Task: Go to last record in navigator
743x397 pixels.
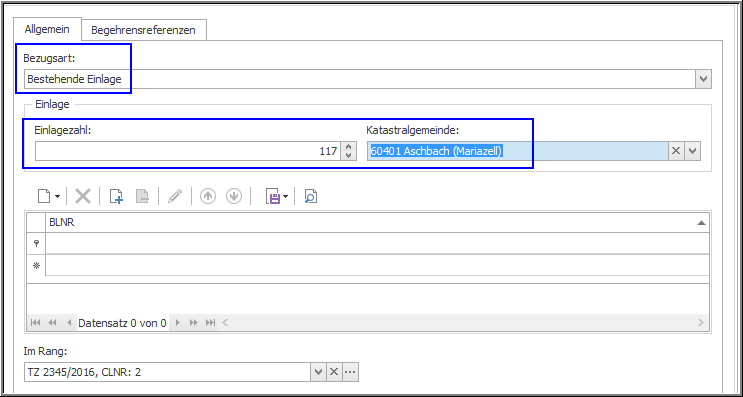Action: [210, 323]
